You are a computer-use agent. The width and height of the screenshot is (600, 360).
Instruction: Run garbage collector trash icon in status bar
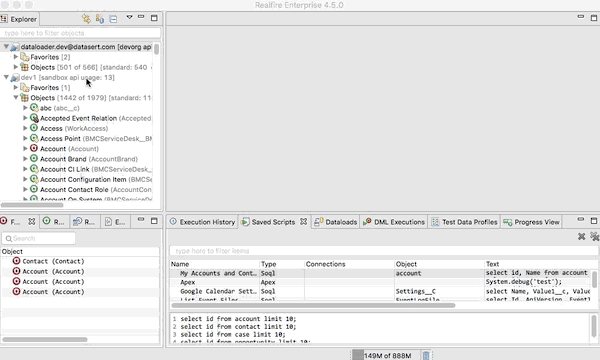pyautogui.click(x=426, y=355)
